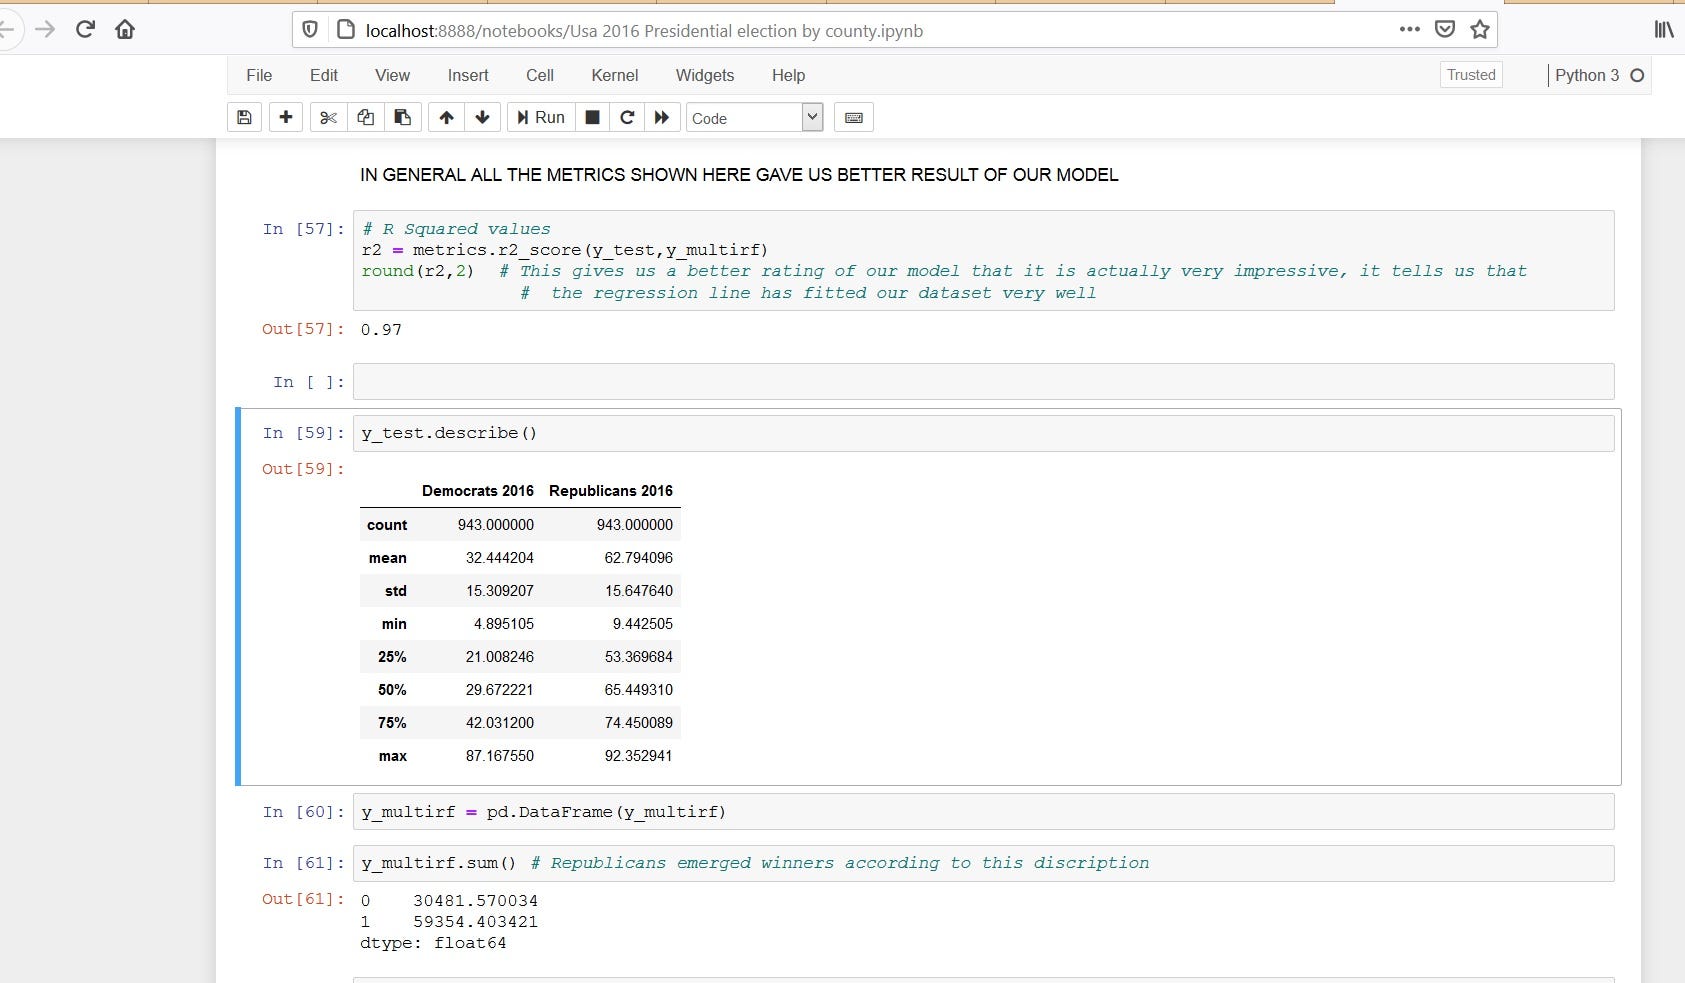Click the std value 15.309207
Viewport: 1685px width, 983px height.
[x=500, y=591]
